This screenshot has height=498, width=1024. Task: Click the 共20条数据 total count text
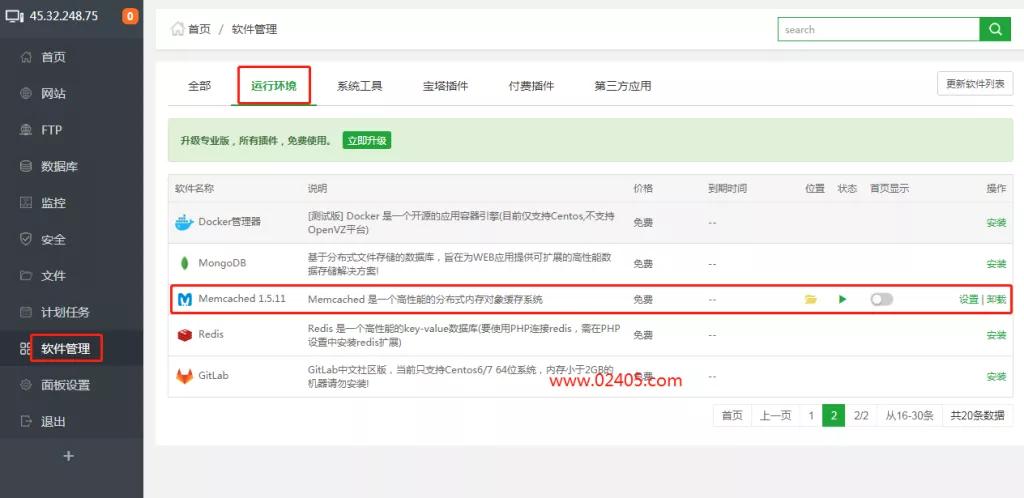point(977,416)
